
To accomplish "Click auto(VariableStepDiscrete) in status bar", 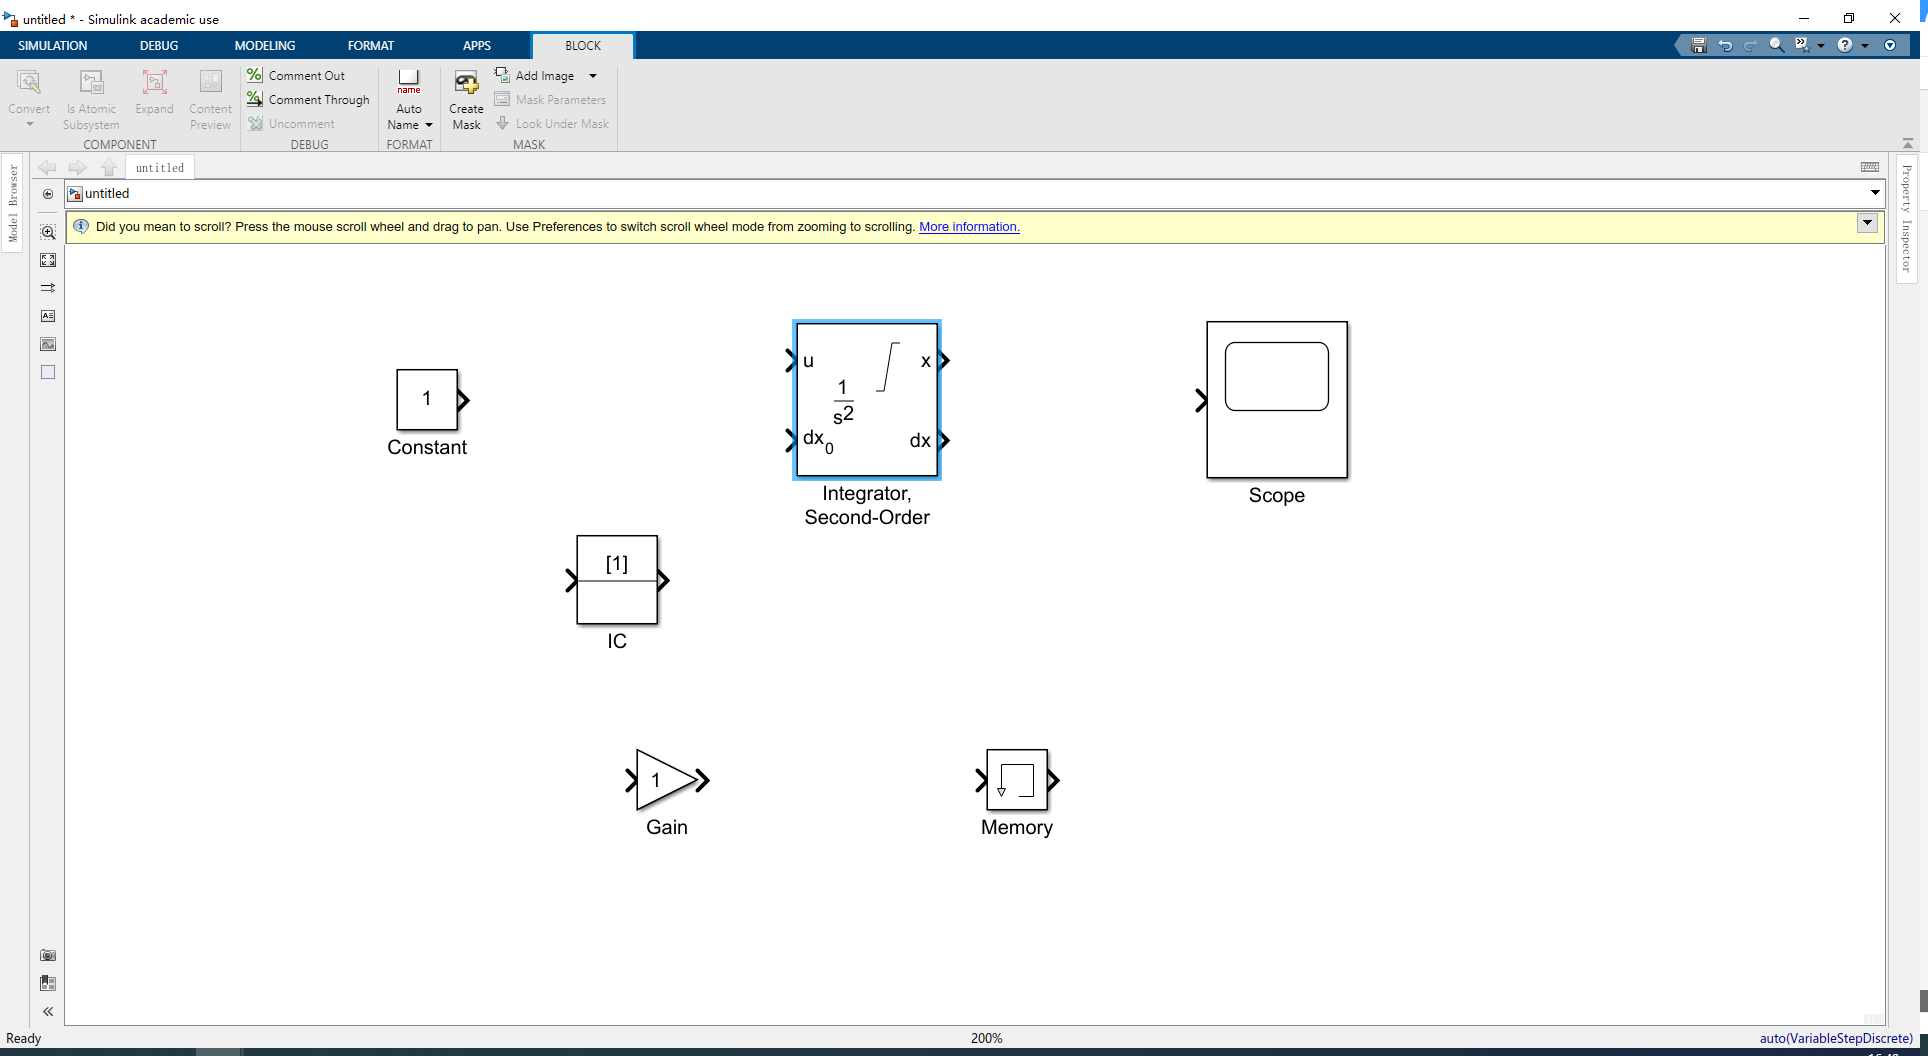I will click(x=1835, y=1038).
